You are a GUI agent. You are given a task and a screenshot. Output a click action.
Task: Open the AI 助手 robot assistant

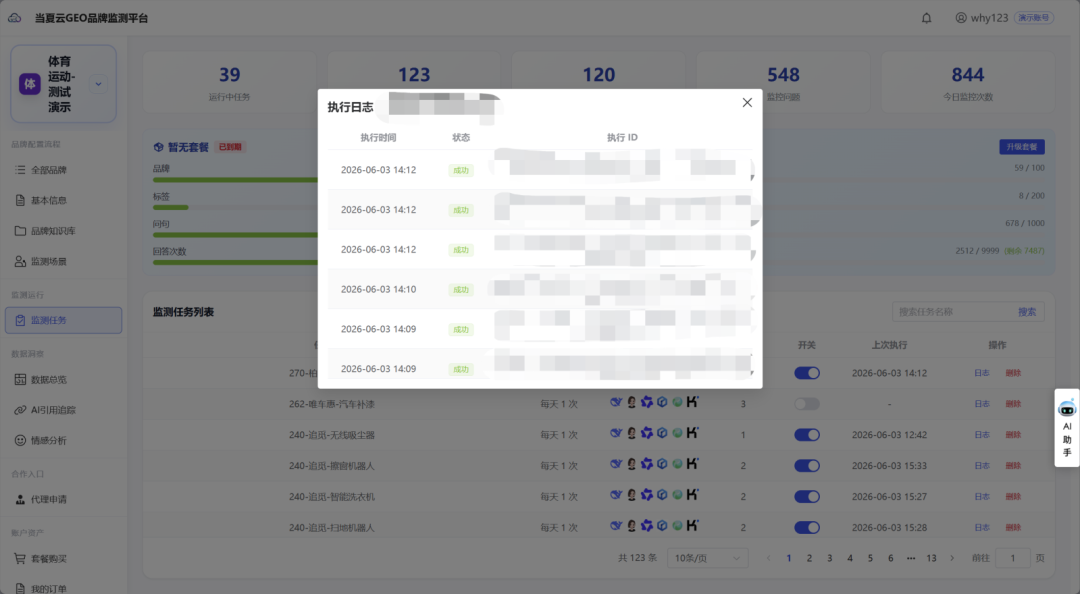pos(1067,428)
